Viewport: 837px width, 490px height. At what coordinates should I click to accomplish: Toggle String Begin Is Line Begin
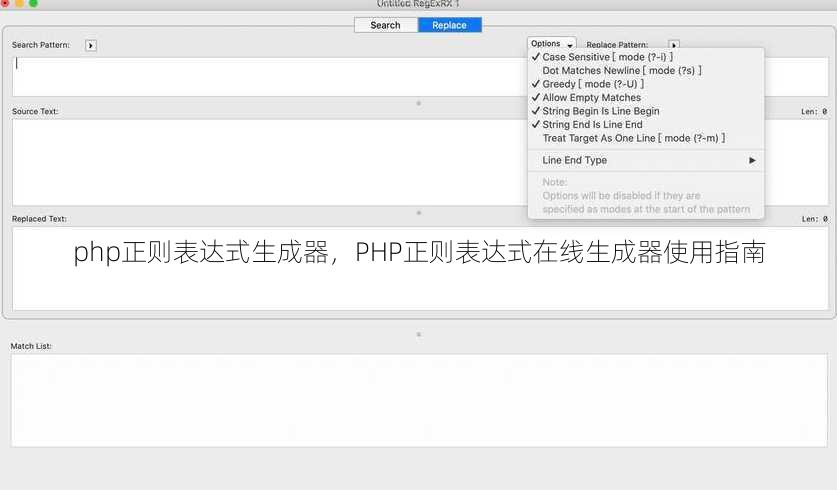point(646,111)
